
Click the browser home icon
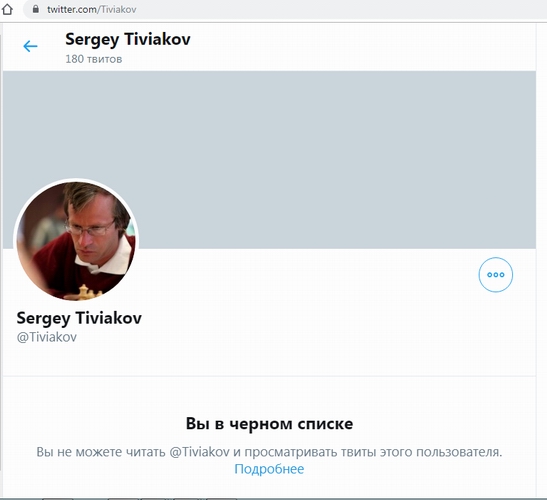click(7, 9)
